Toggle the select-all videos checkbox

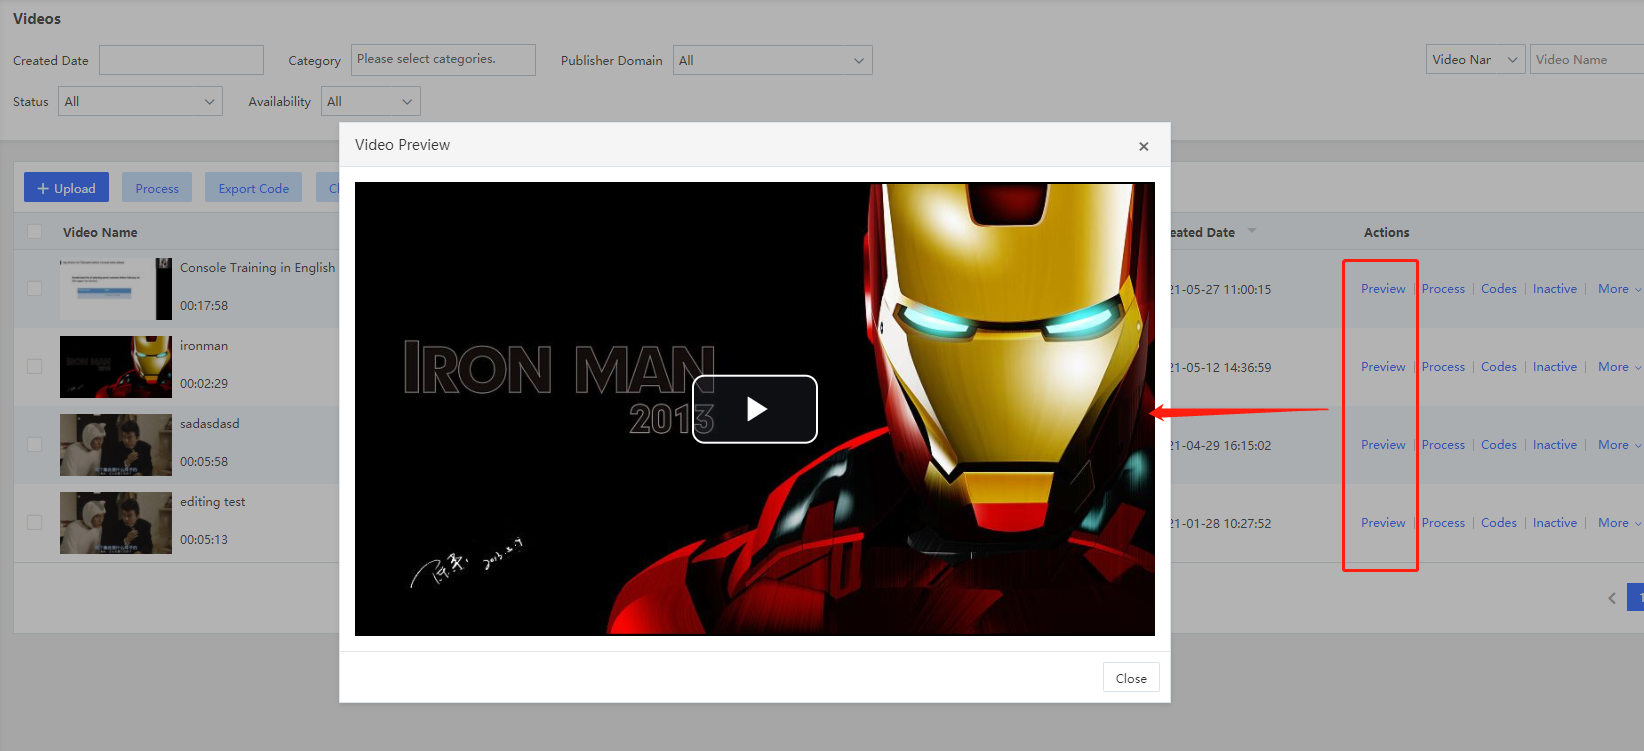[35, 232]
